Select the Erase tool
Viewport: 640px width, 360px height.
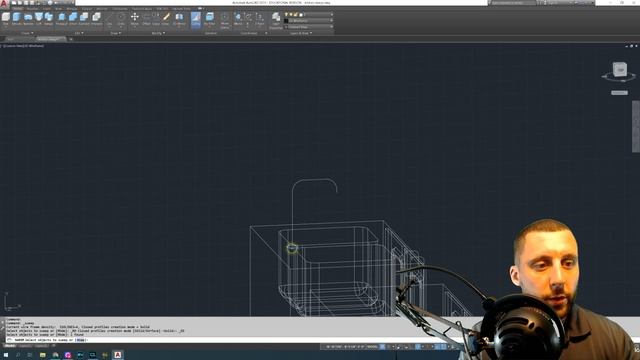click(166, 18)
